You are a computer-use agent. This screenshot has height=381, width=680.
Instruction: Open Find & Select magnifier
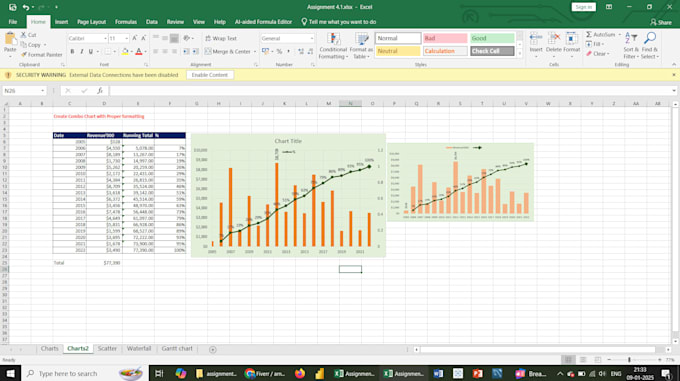click(x=650, y=45)
